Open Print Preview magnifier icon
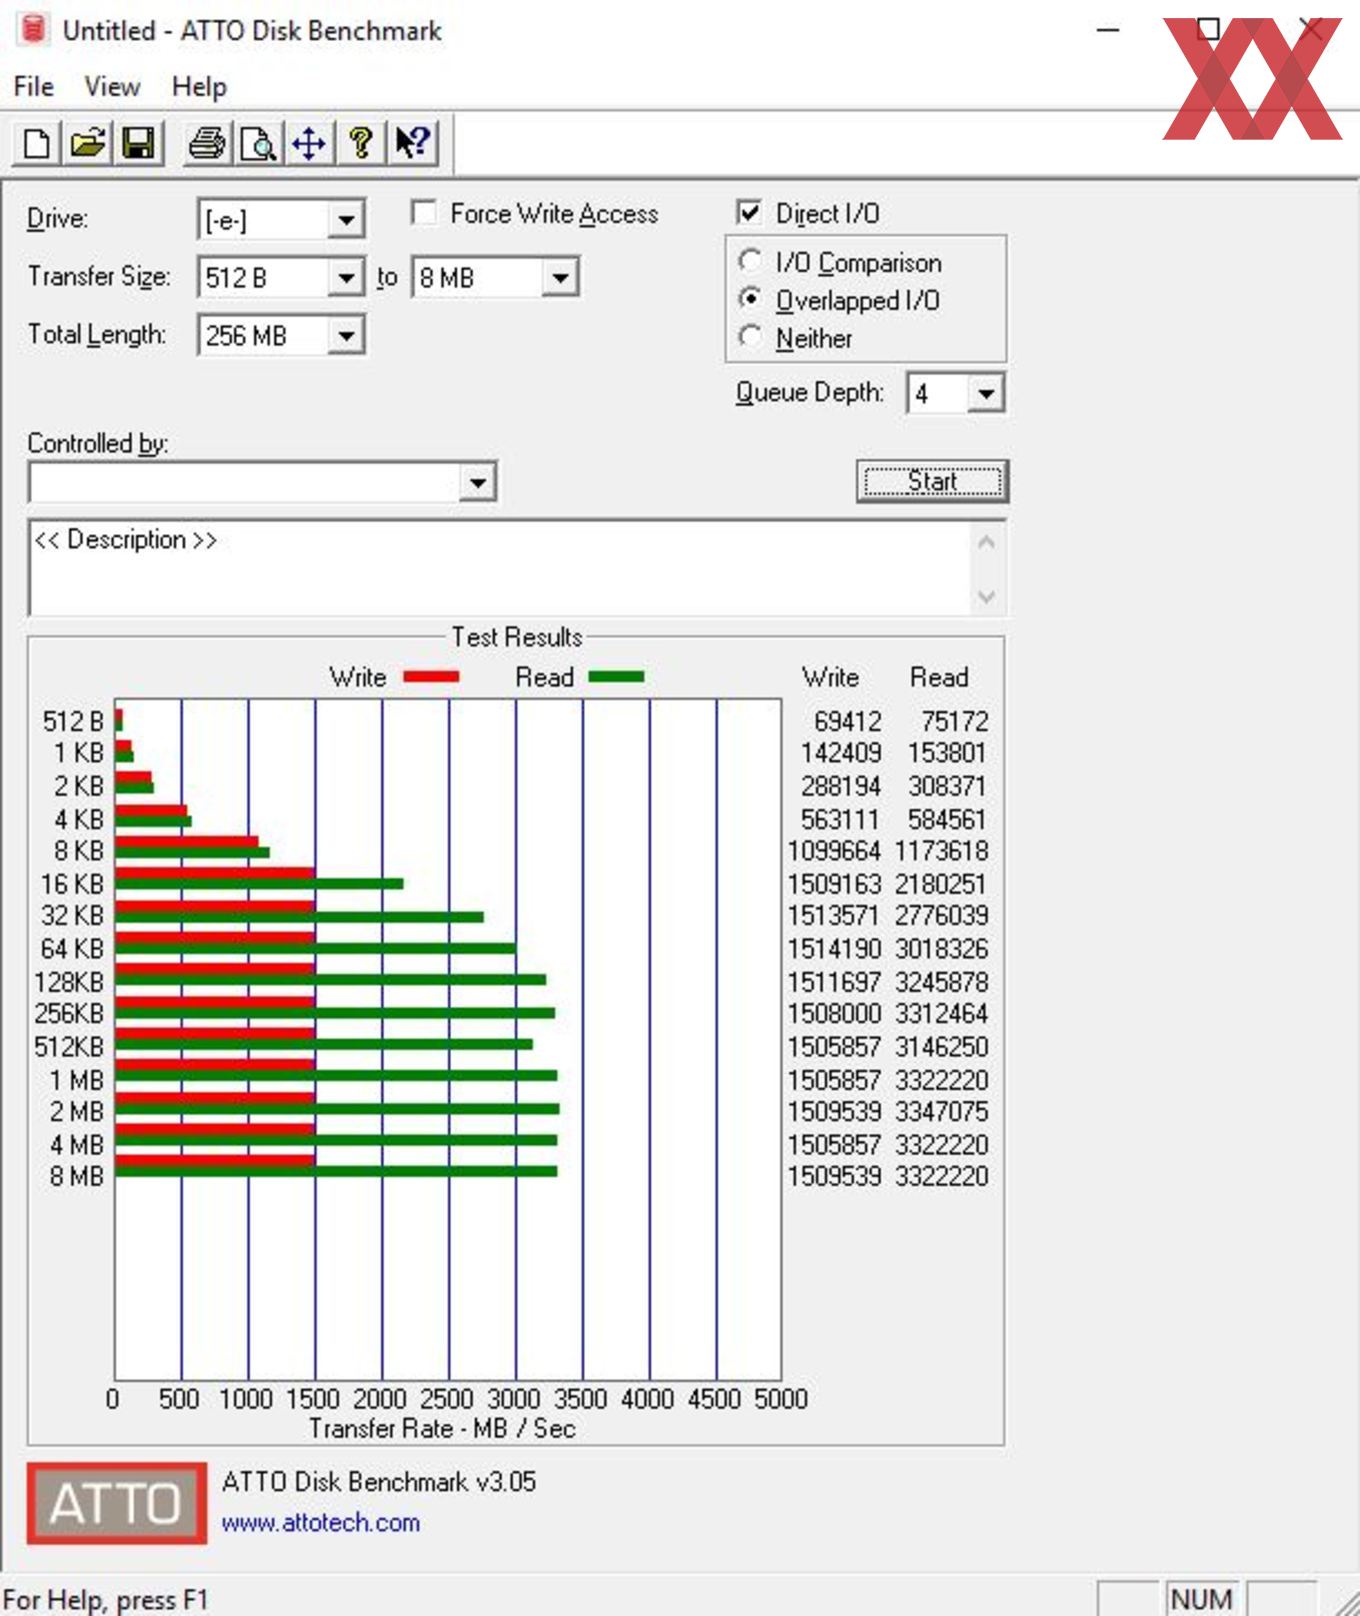This screenshot has height=1616, width=1360. coord(258,143)
